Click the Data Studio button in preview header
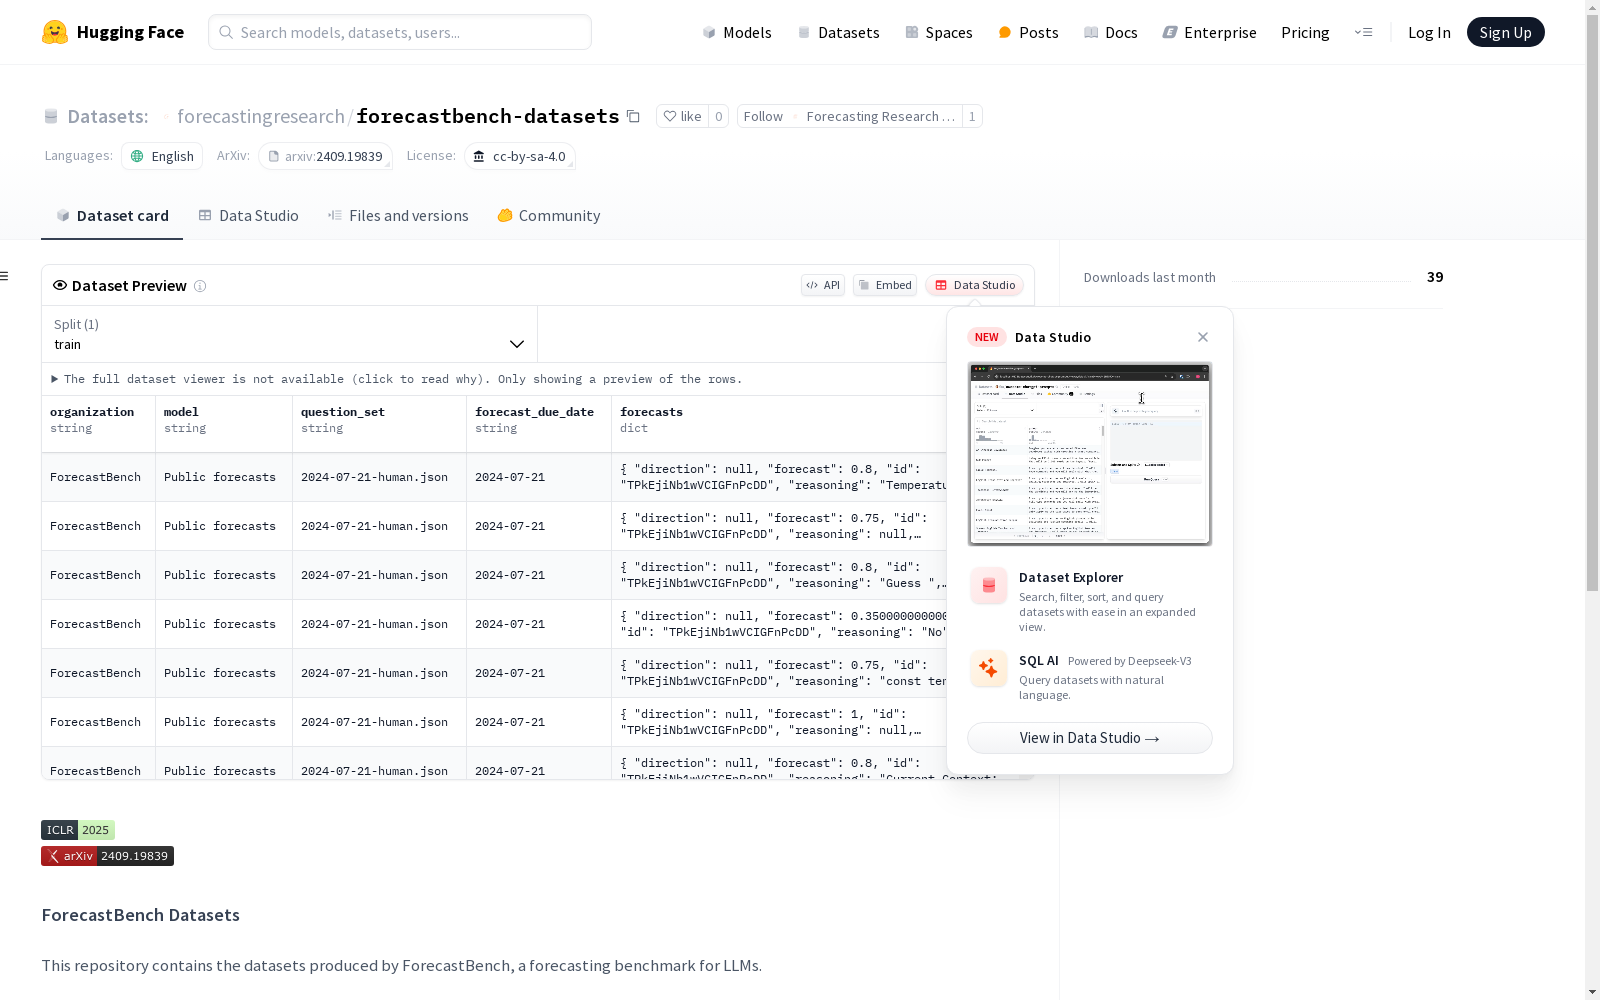The image size is (1600, 1000). [975, 285]
